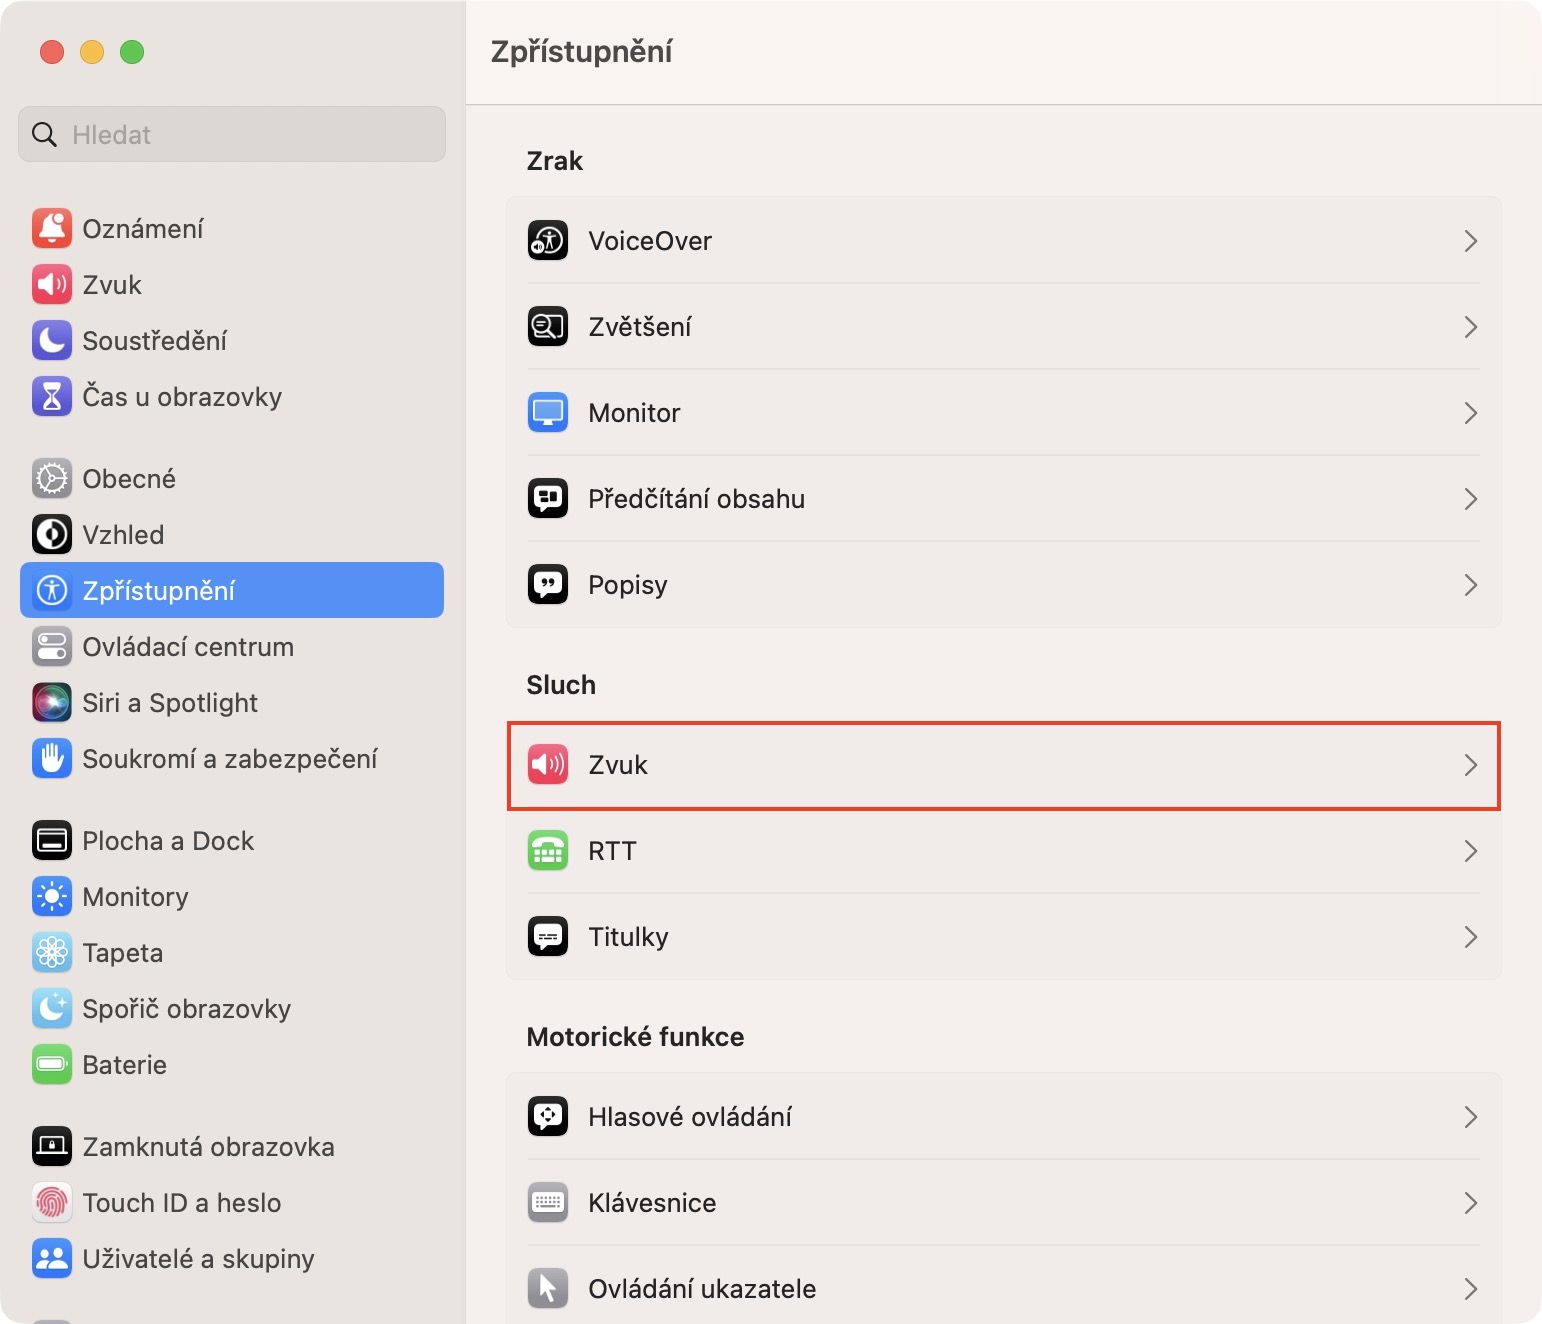Screen dimensions: 1542x1324
Task: Open Oznámení in the sidebar
Action: tap(143, 229)
